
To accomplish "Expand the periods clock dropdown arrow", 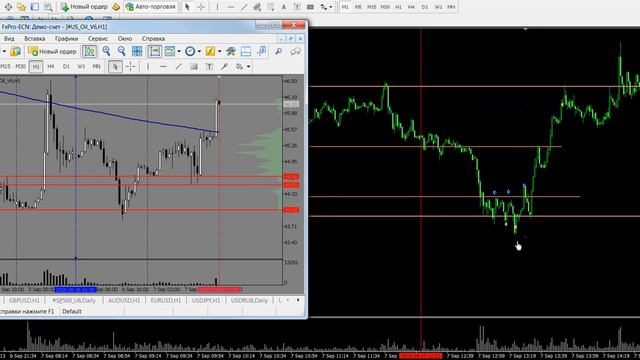I will coord(199,51).
